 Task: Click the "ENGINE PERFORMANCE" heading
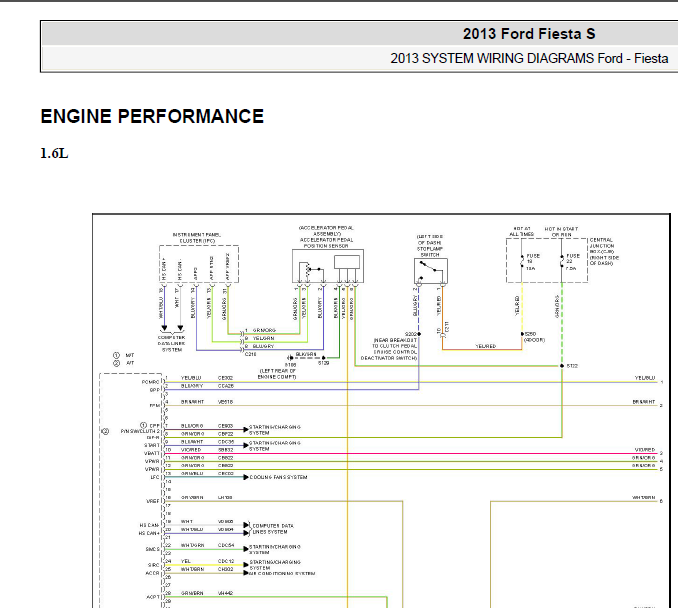pyautogui.click(x=152, y=116)
